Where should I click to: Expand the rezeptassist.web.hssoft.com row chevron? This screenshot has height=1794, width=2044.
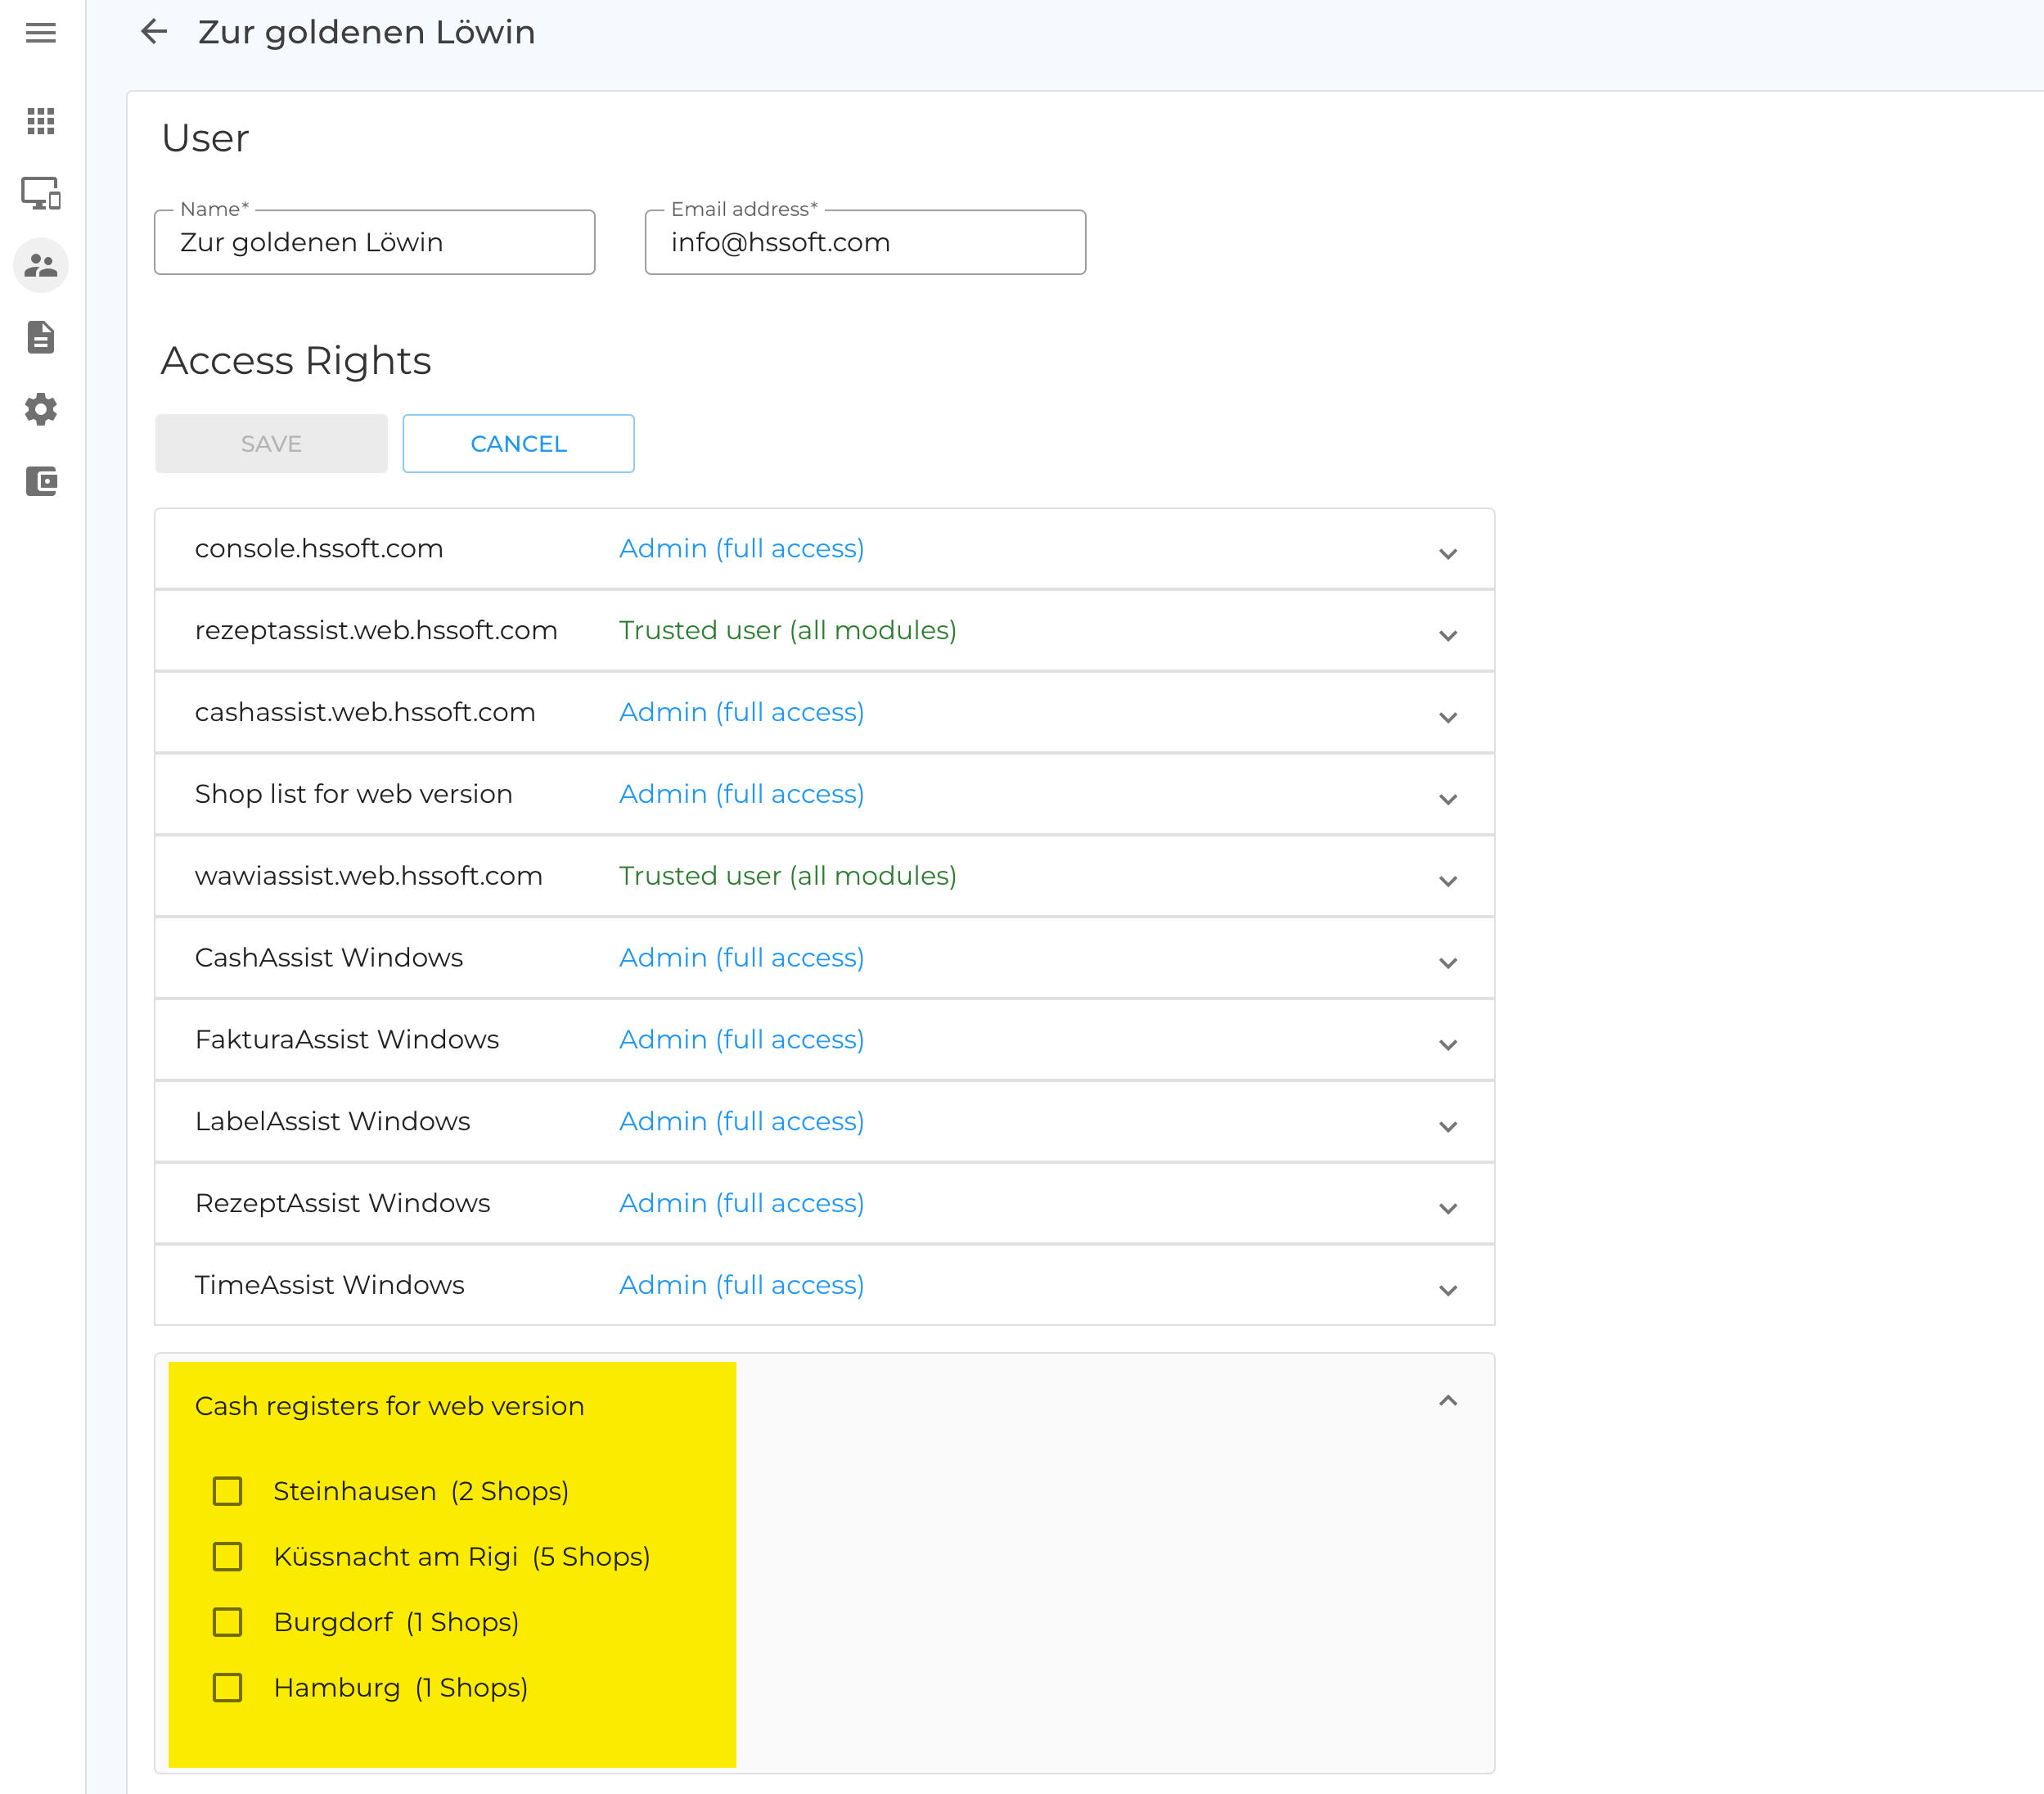pos(1447,635)
